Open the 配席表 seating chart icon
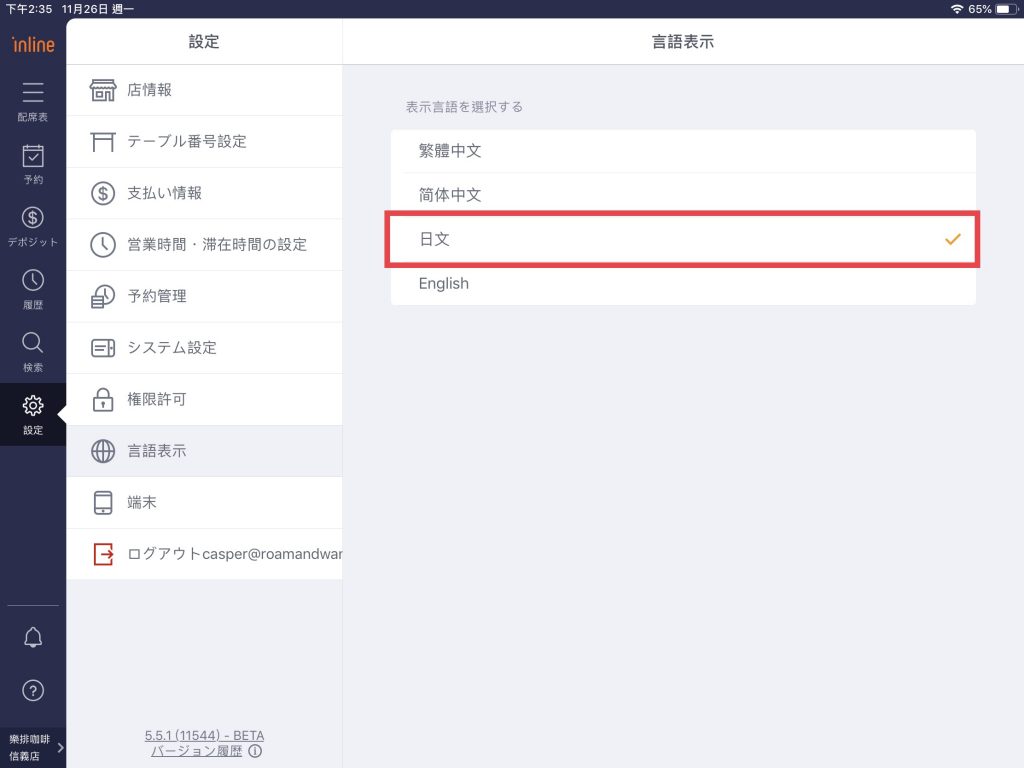 click(33, 94)
